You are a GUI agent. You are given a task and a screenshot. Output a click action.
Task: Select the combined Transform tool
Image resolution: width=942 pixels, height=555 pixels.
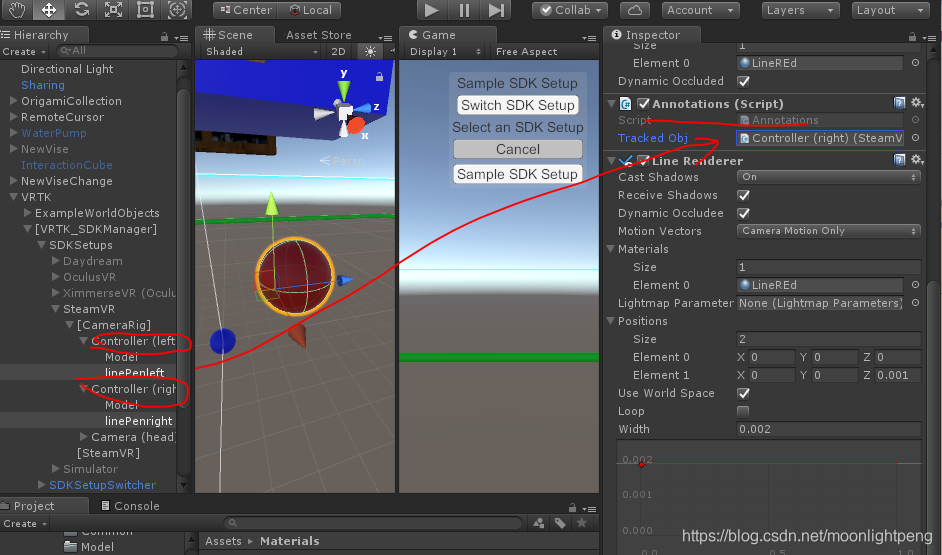point(177,10)
